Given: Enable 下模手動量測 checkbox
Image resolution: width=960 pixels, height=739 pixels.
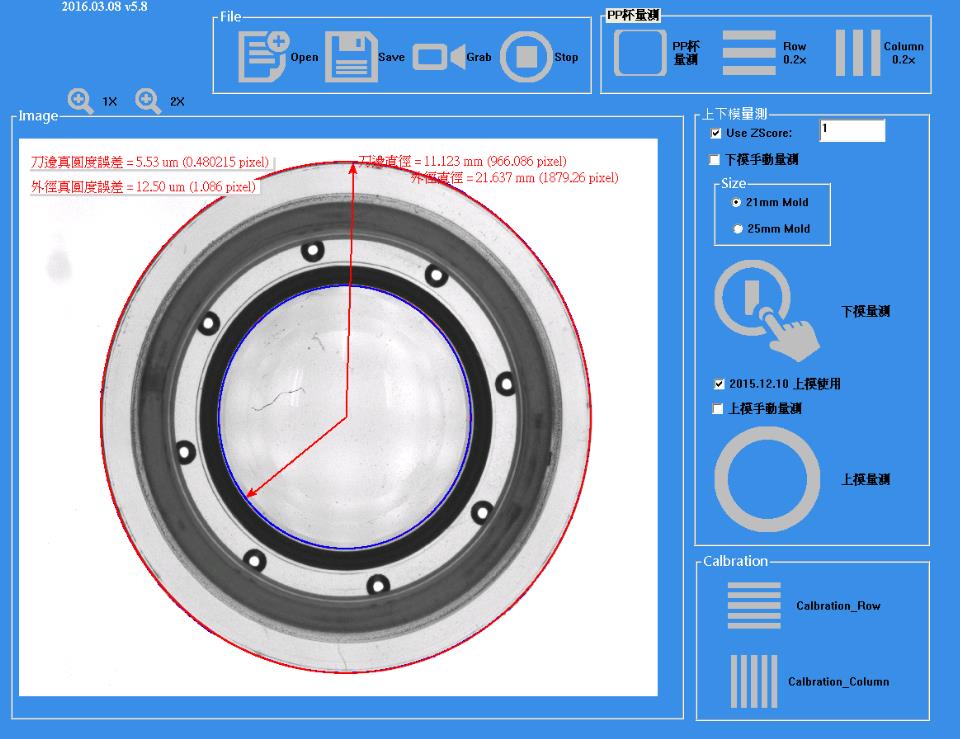Looking at the screenshot, I should [714, 160].
